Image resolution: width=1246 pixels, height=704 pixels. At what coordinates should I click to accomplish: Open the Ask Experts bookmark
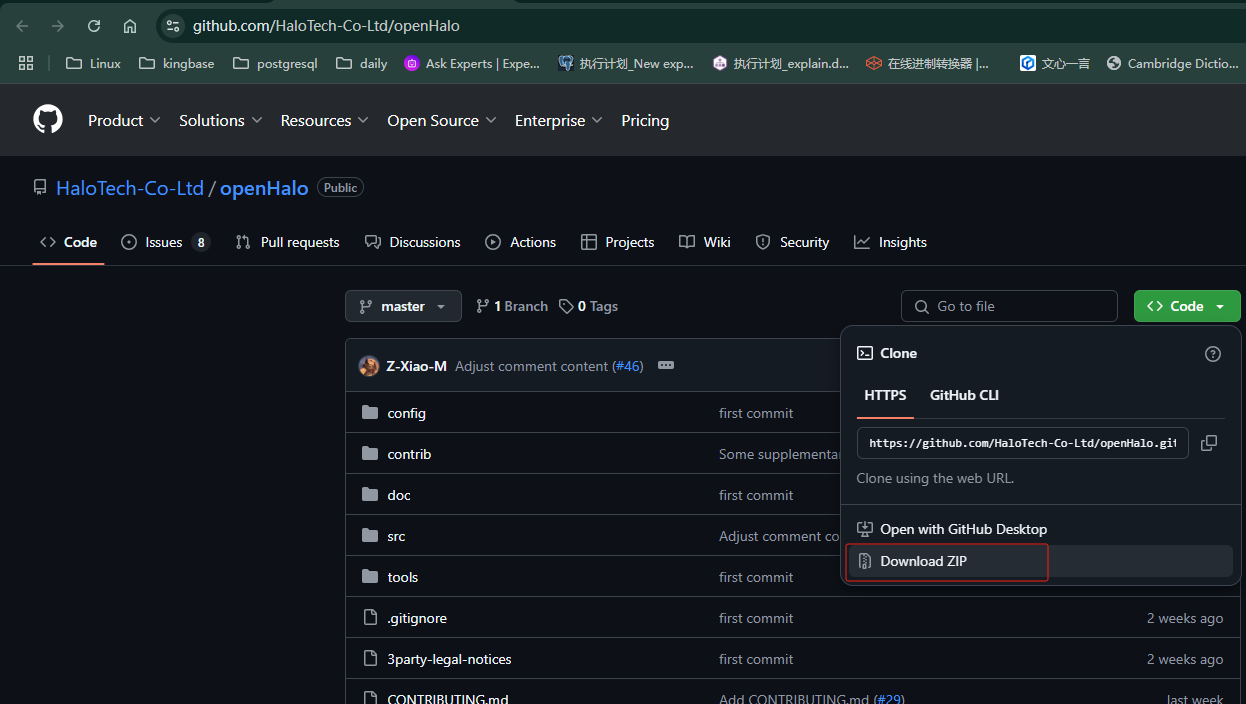472,63
